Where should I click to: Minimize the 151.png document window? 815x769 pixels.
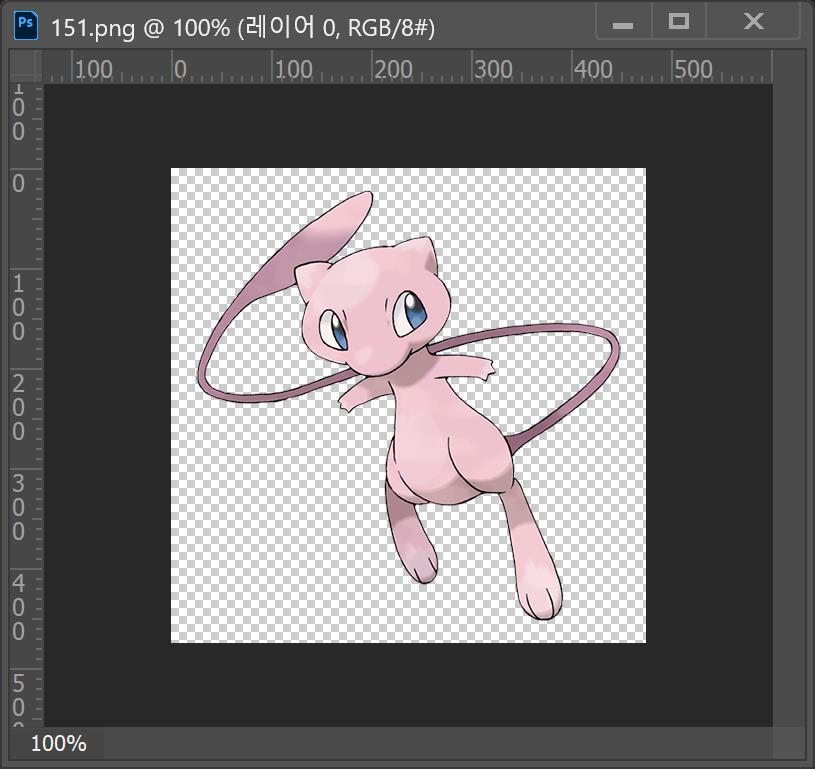[623, 23]
